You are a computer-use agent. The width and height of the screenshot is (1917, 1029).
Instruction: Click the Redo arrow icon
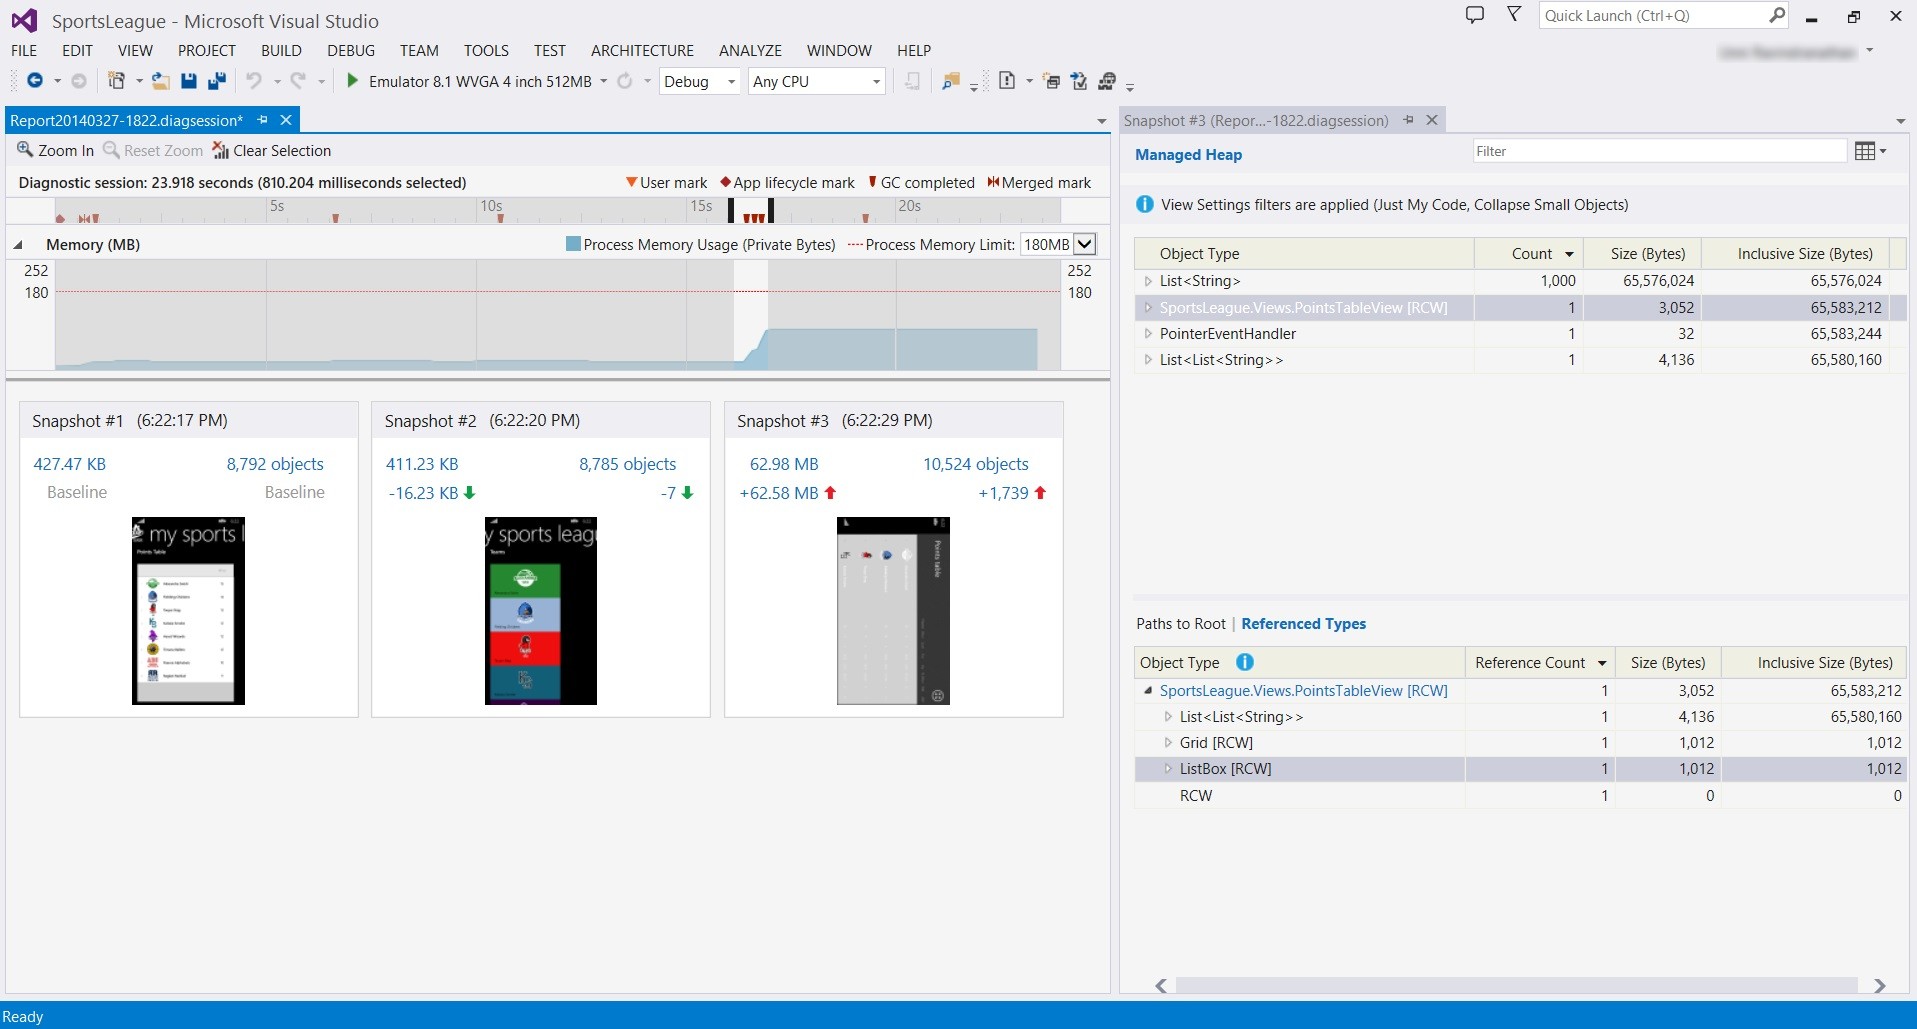(x=298, y=81)
